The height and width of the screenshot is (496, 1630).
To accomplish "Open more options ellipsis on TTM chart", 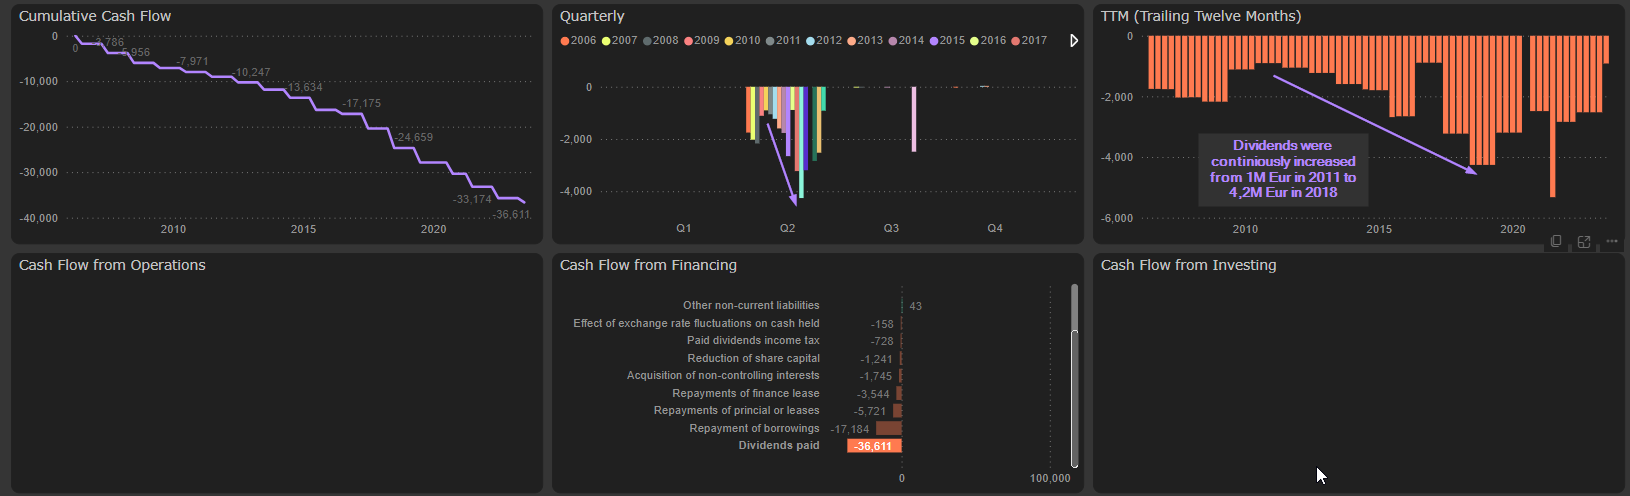I will (x=1611, y=242).
